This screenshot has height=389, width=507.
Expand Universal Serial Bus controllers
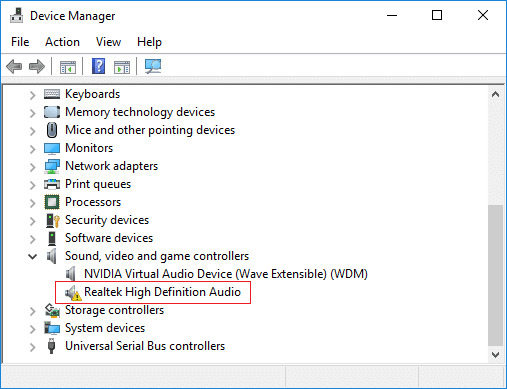tap(32, 347)
